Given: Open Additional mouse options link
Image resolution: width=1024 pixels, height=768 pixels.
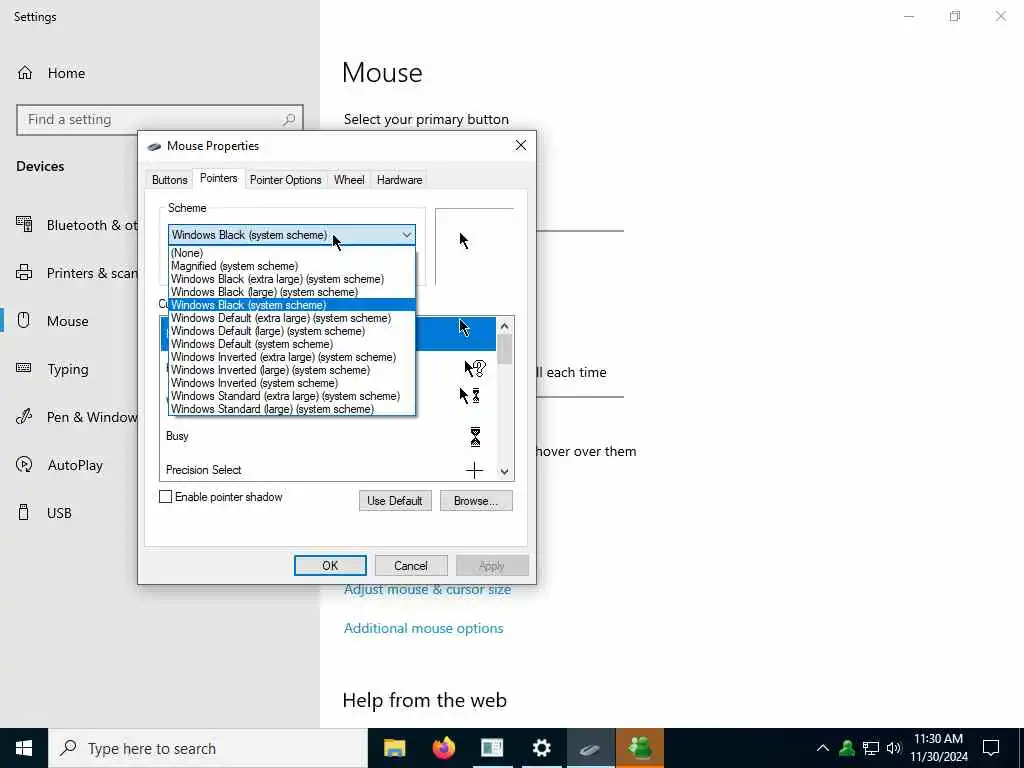Looking at the screenshot, I should (x=424, y=628).
